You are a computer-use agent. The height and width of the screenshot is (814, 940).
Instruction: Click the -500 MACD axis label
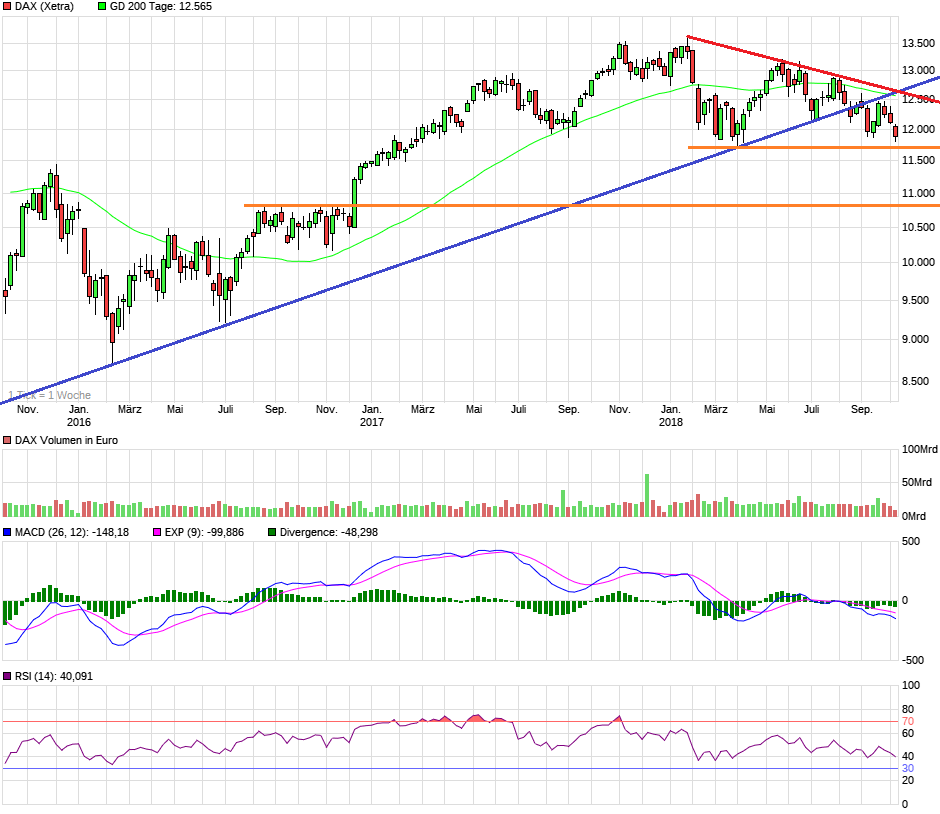tap(913, 660)
